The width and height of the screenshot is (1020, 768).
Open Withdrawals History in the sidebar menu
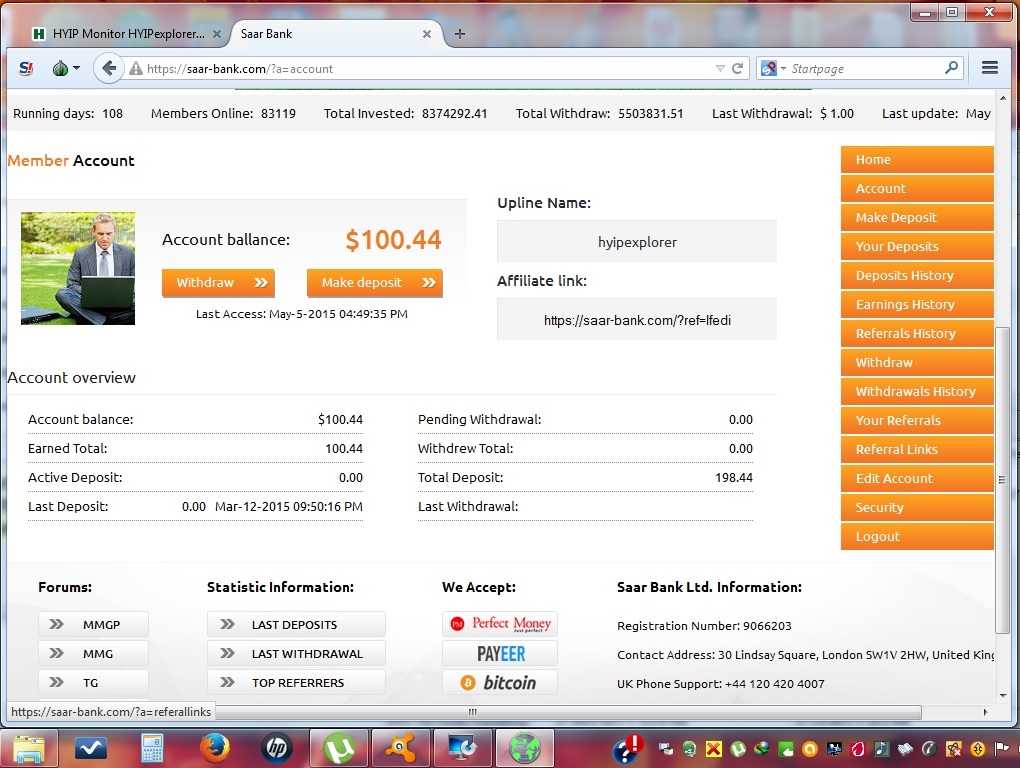pyautogui.click(x=916, y=392)
